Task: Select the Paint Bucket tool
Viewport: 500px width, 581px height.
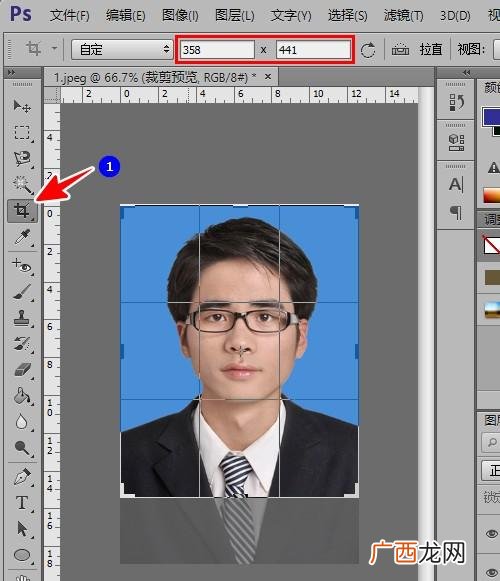Action: click(22, 396)
